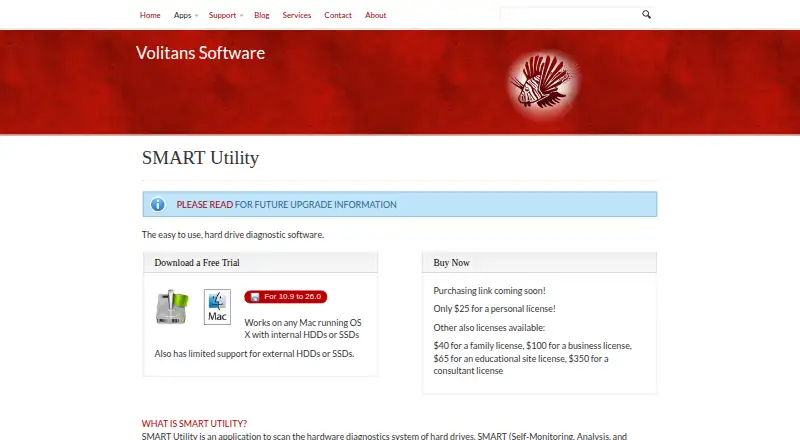The height and width of the screenshot is (440, 800).
Task: Download the For 10.9 to 26.0 trial
Action: [x=286, y=297]
